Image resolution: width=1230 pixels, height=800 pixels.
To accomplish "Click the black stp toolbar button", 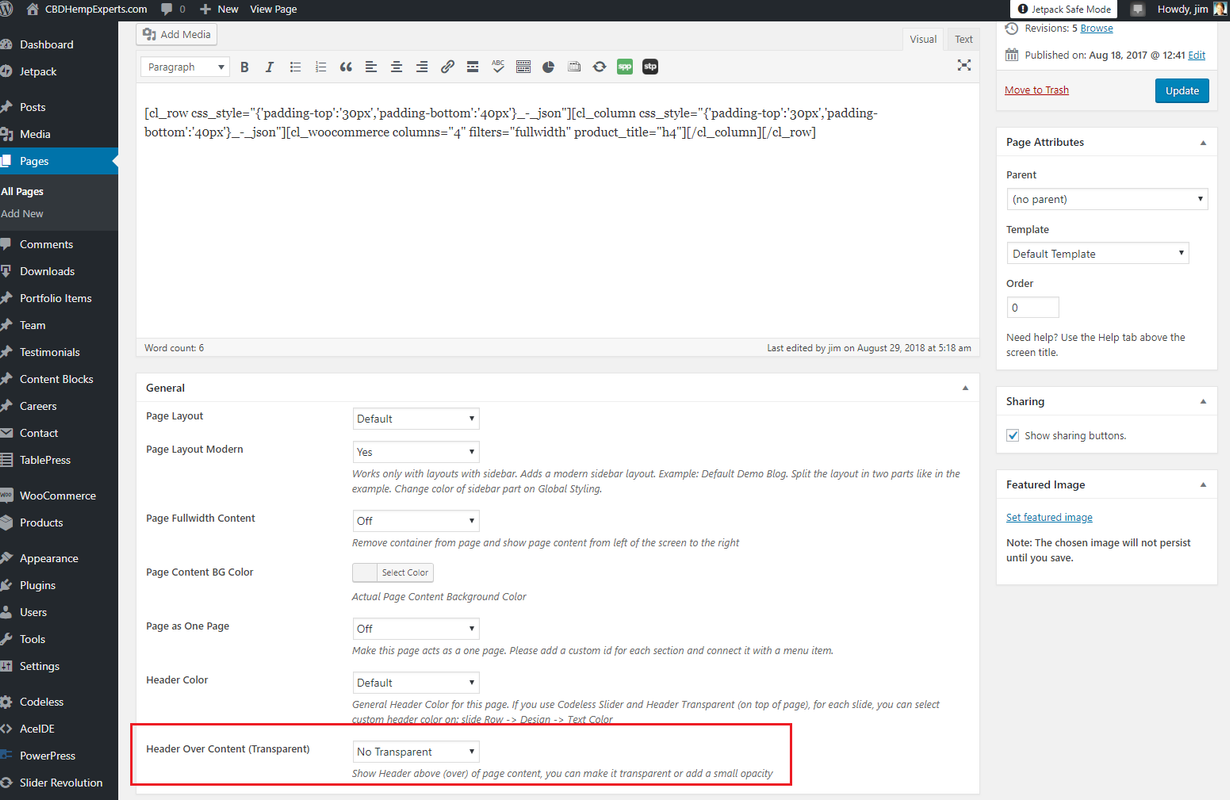I will pyautogui.click(x=650, y=67).
